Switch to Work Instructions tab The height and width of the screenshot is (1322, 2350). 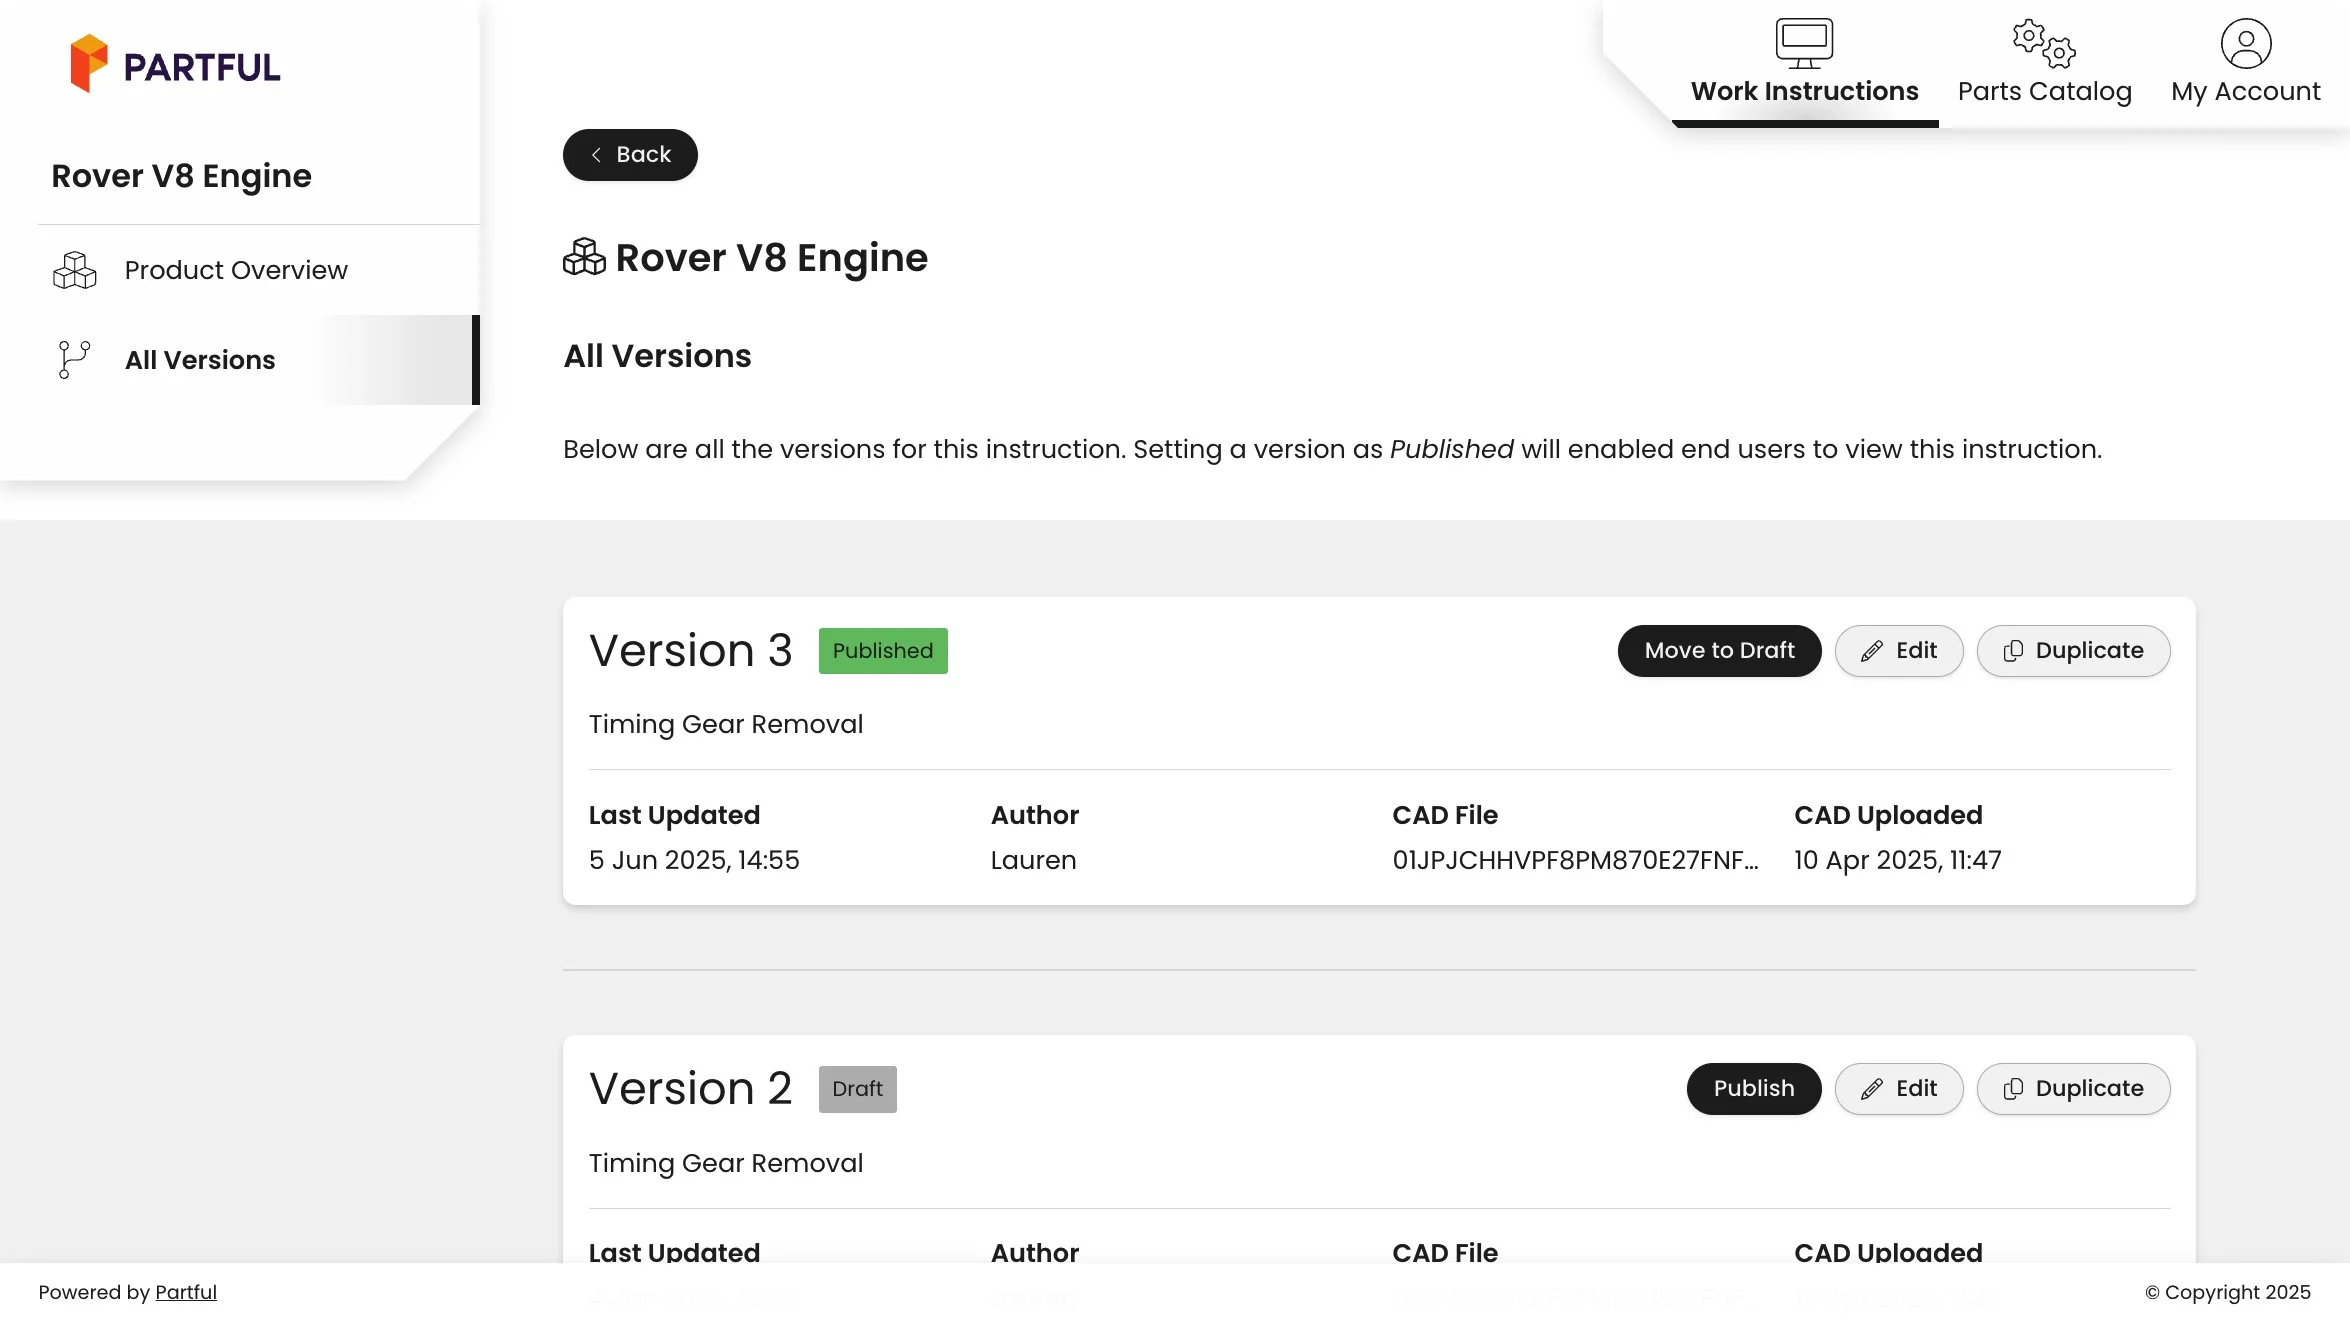pos(1804,91)
